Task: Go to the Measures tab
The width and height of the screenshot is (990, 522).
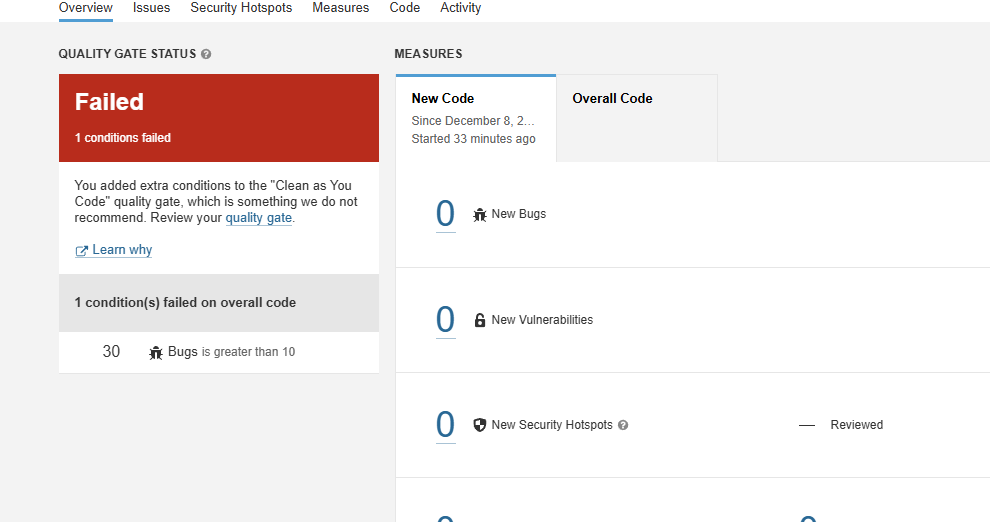Action: pyautogui.click(x=340, y=8)
